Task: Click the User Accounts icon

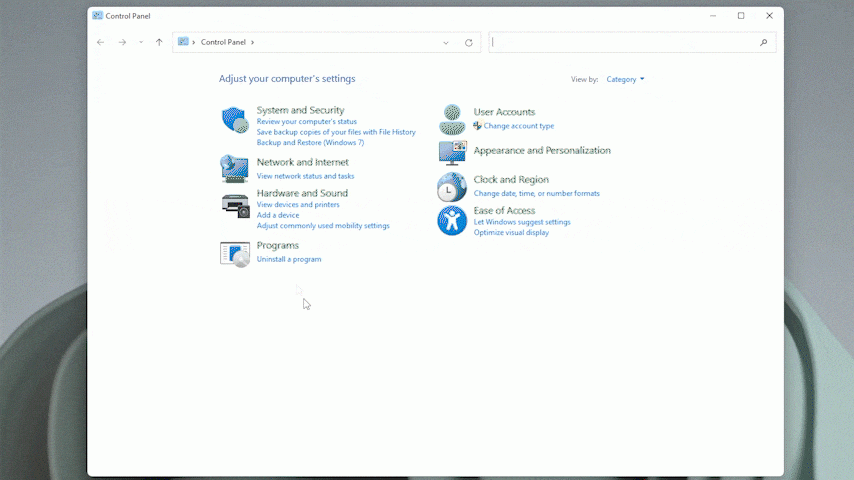Action: point(452,120)
